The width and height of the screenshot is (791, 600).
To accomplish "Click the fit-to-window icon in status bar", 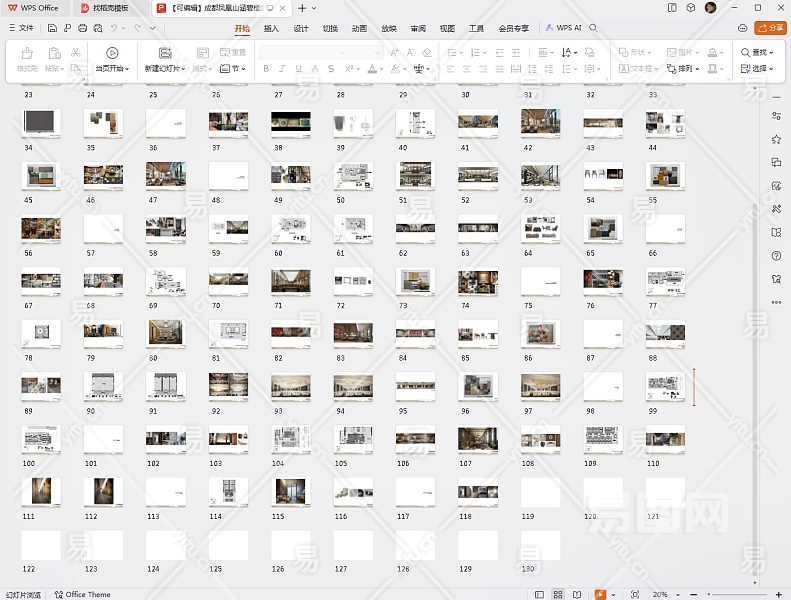I will coord(635,594).
